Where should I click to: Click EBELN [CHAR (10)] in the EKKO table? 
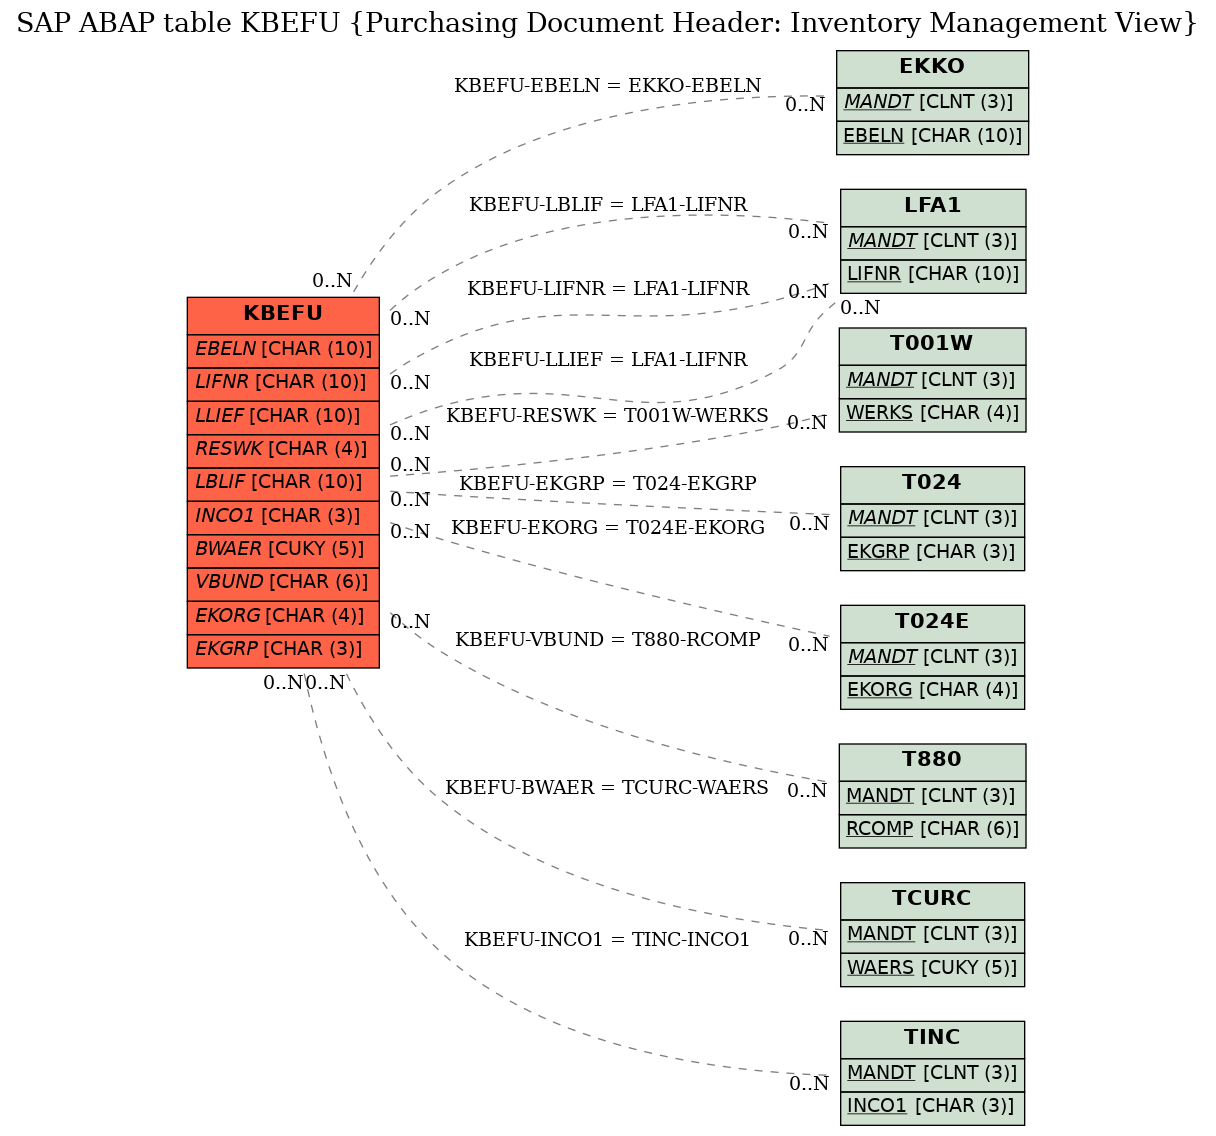point(932,137)
